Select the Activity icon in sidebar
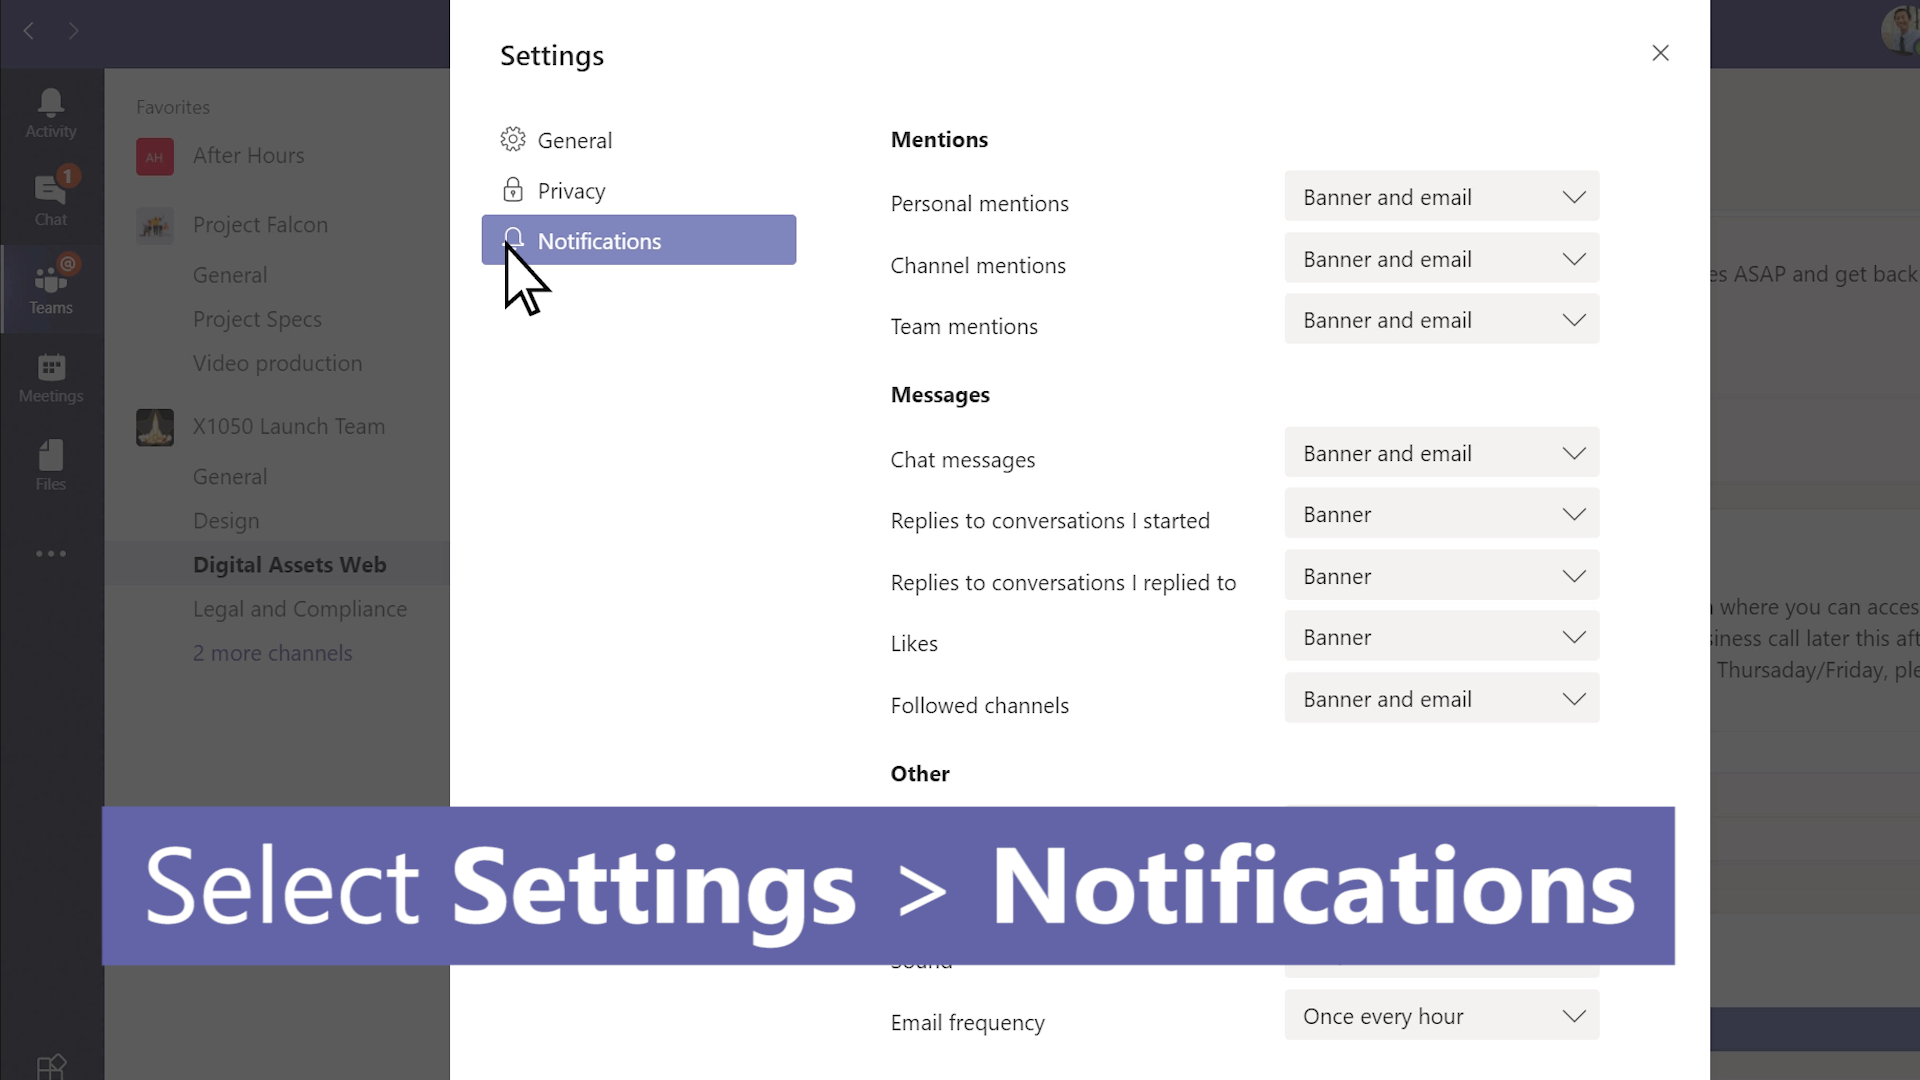The image size is (1920, 1080). (x=51, y=111)
